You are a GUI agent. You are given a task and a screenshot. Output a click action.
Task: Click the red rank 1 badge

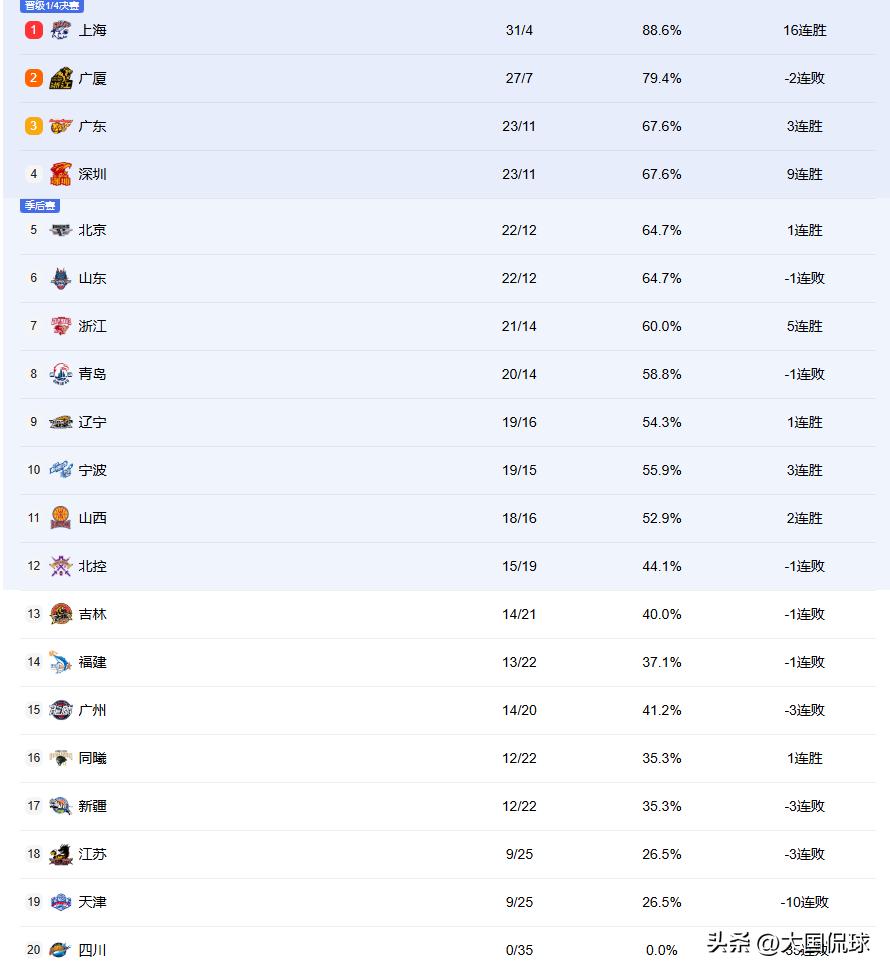click(34, 30)
